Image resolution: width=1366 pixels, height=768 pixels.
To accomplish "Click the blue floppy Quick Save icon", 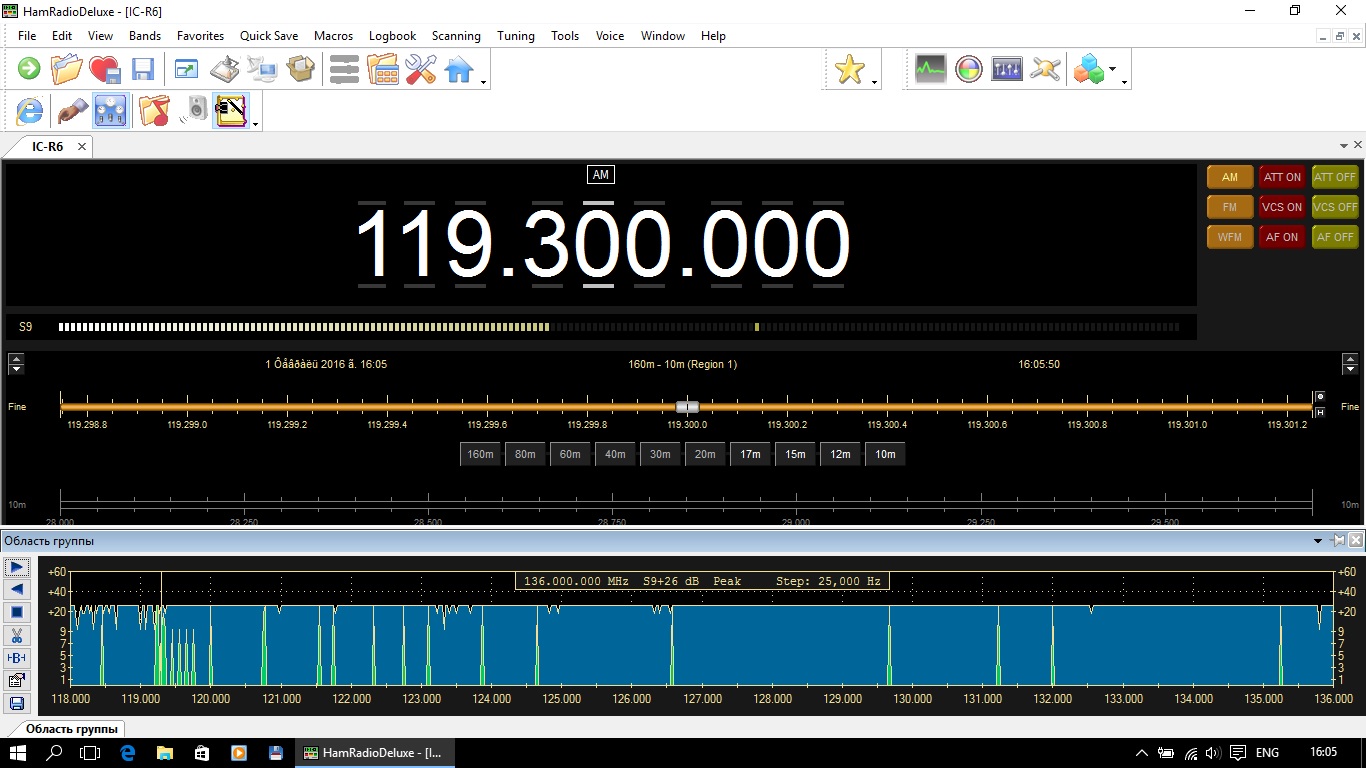I will pyautogui.click(x=143, y=69).
